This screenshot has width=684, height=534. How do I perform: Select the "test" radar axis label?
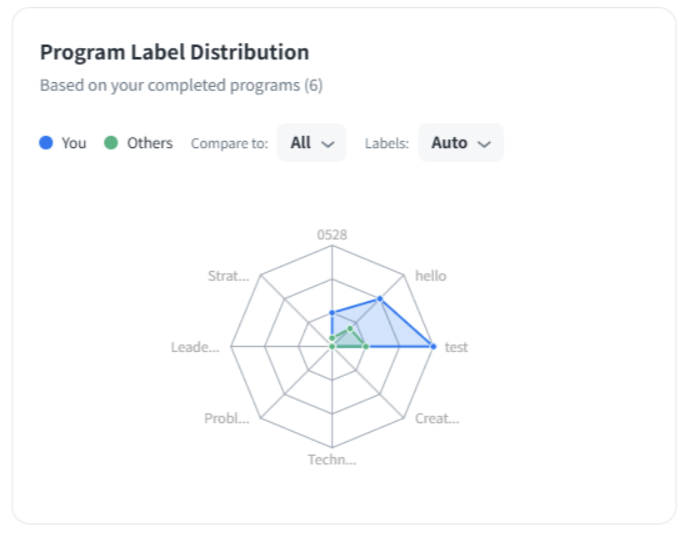pos(456,347)
